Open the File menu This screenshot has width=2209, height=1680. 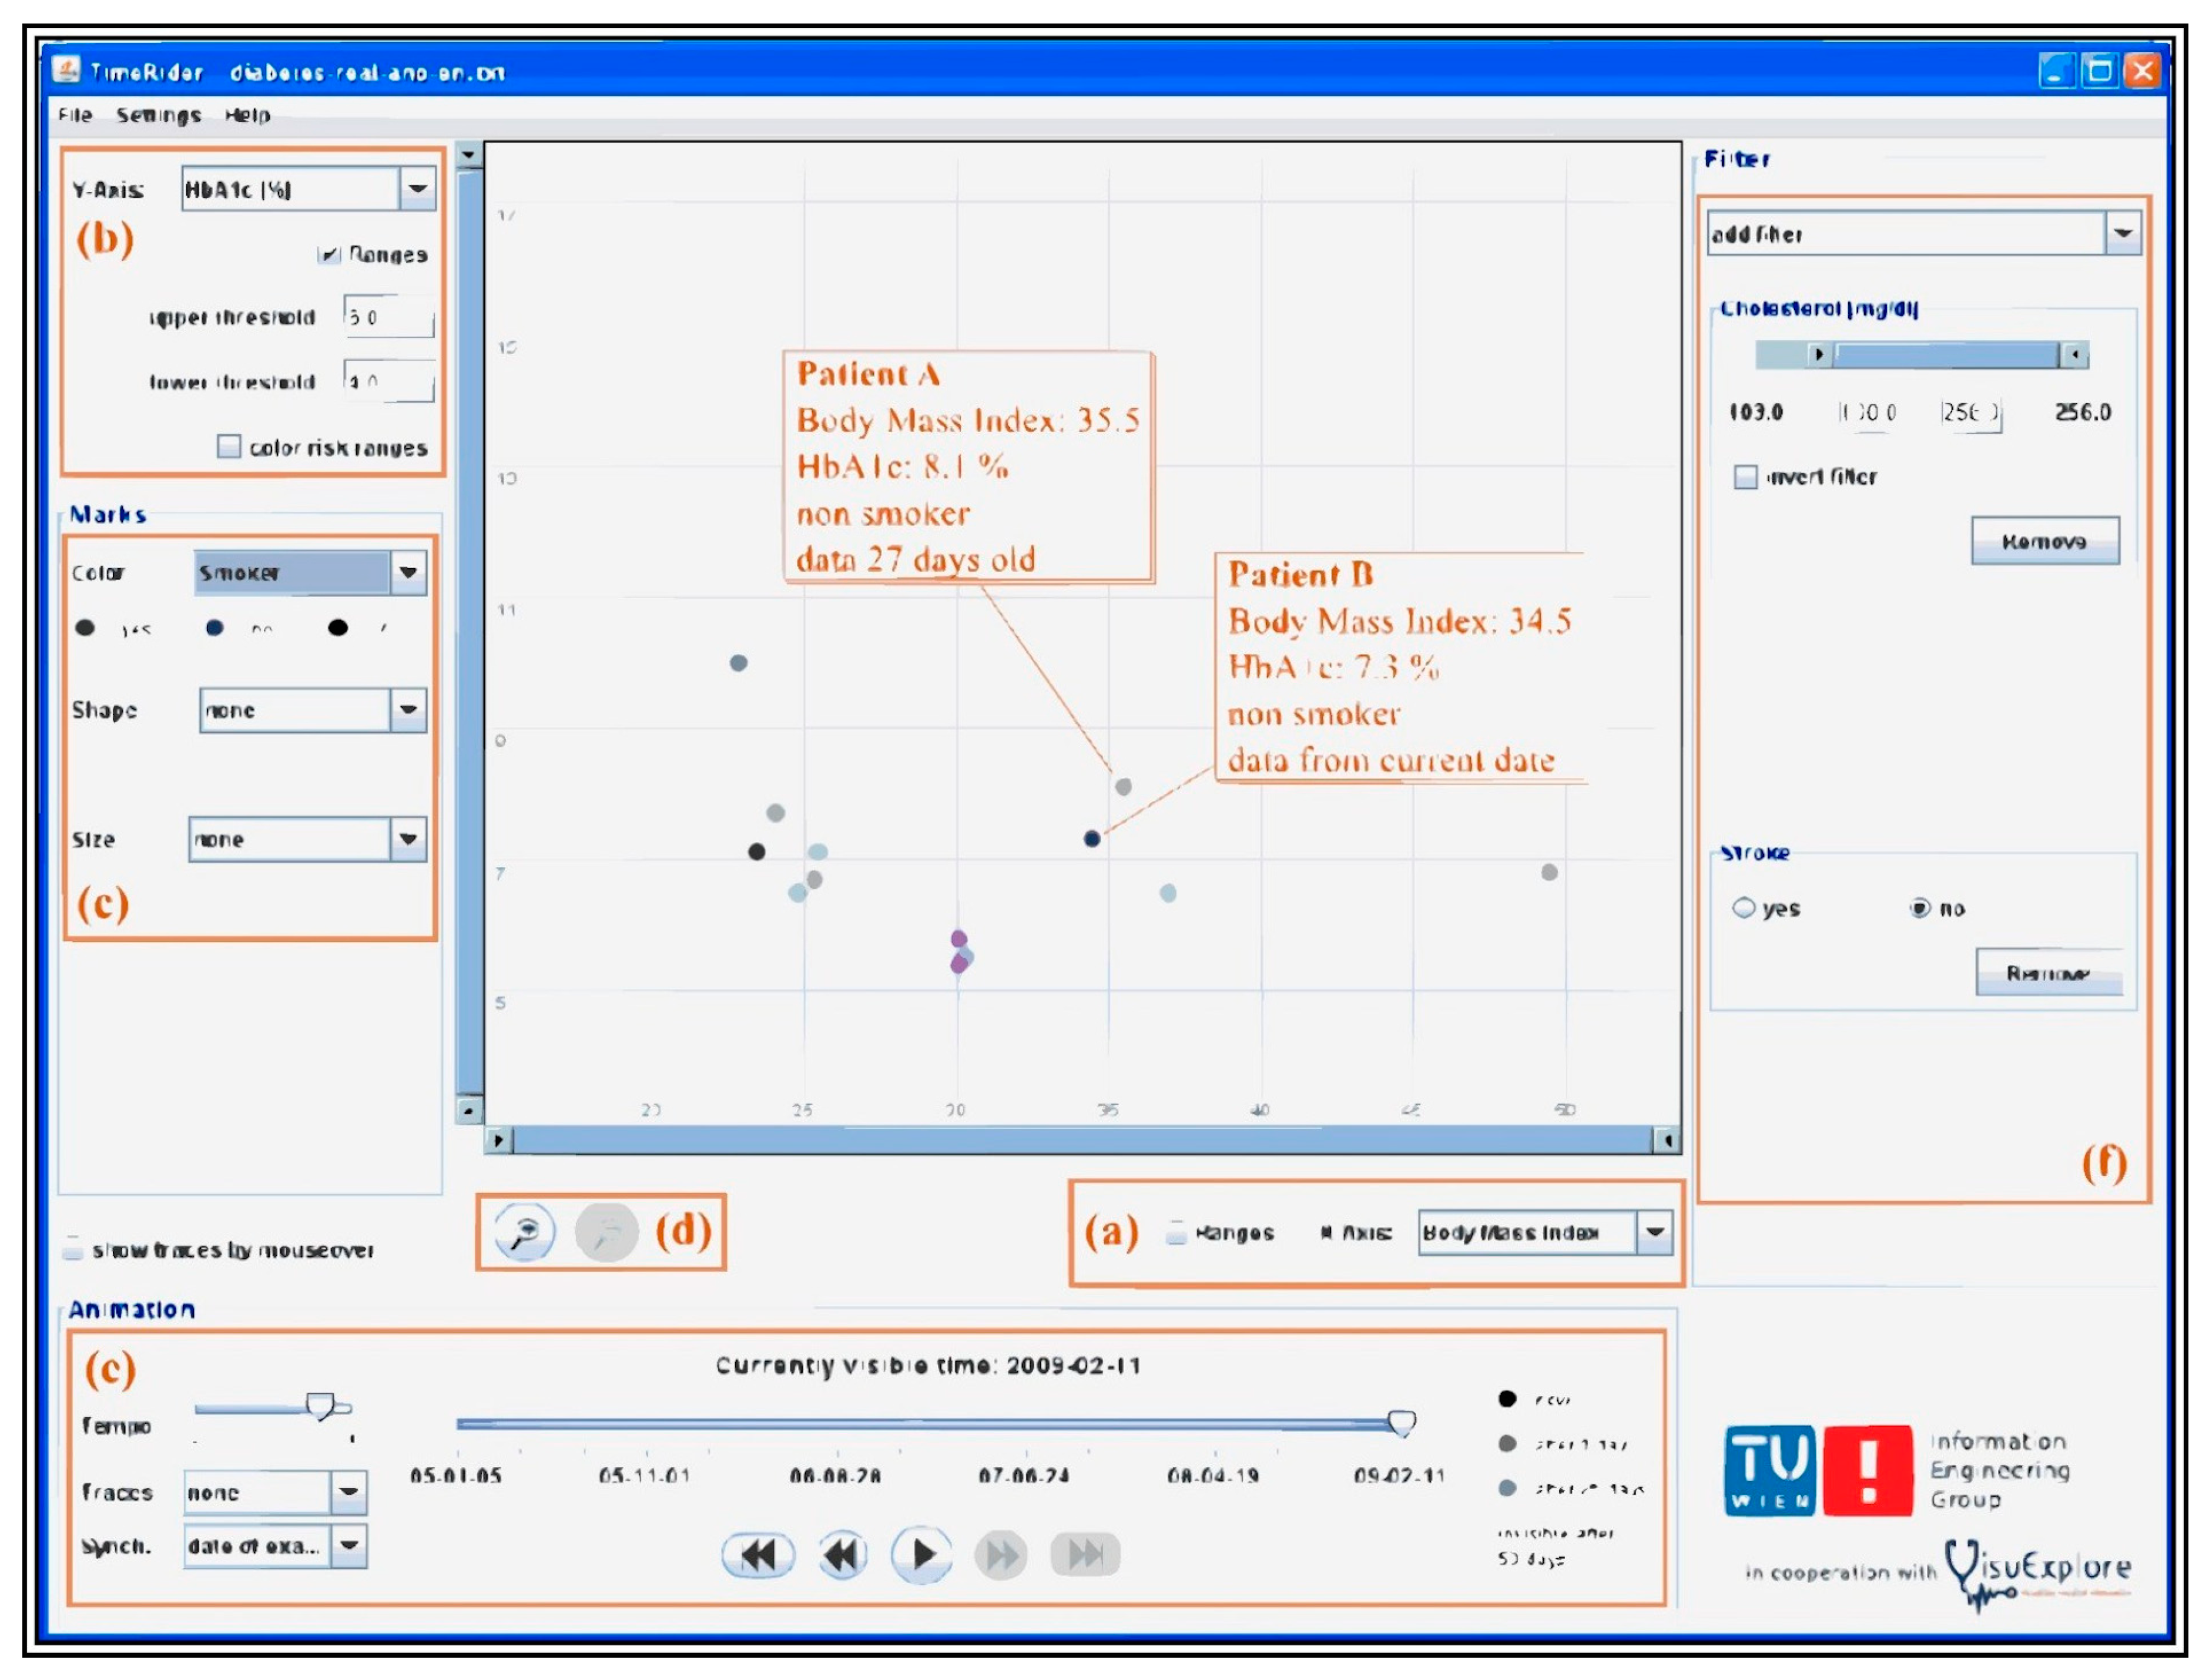75,115
